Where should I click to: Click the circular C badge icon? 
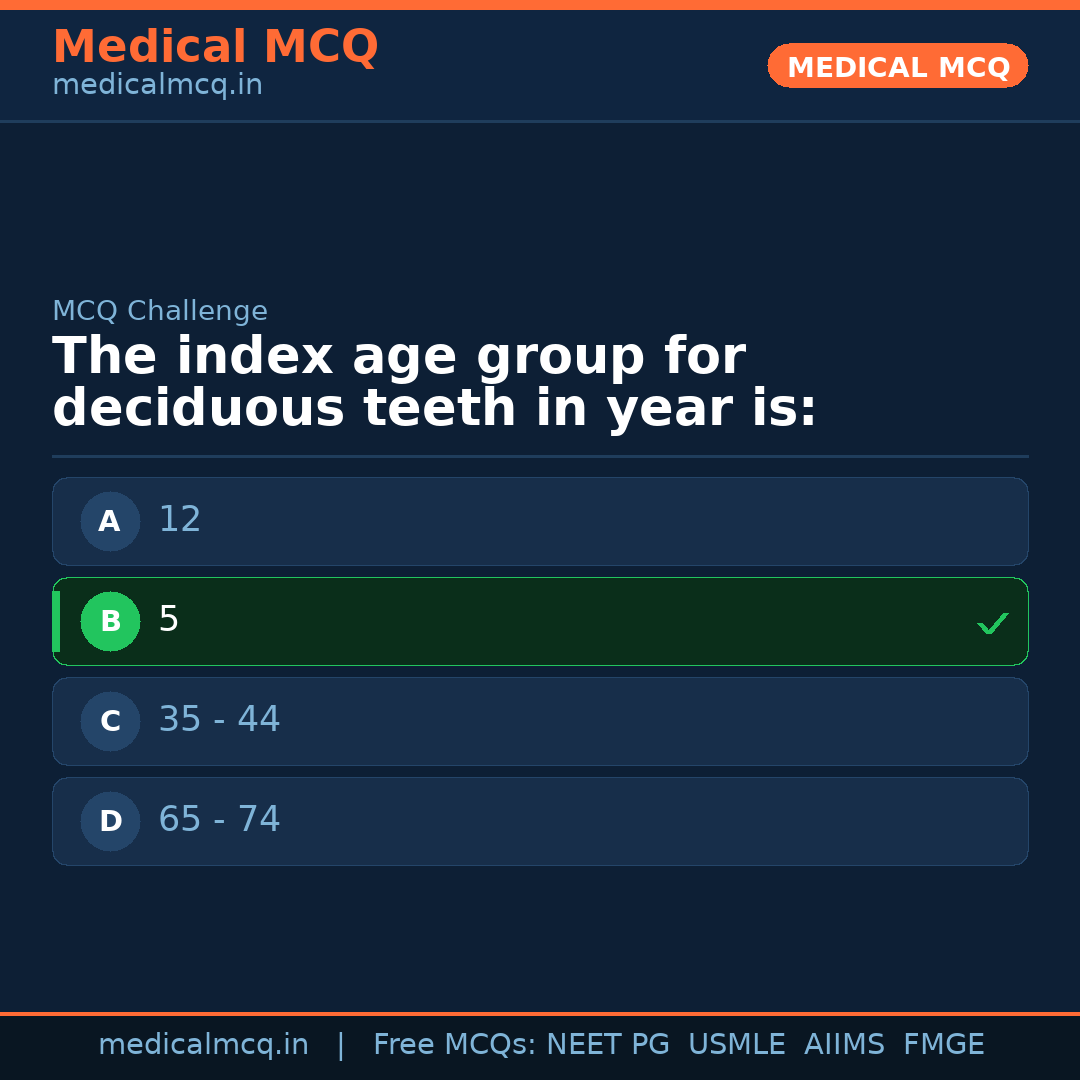tap(110, 721)
